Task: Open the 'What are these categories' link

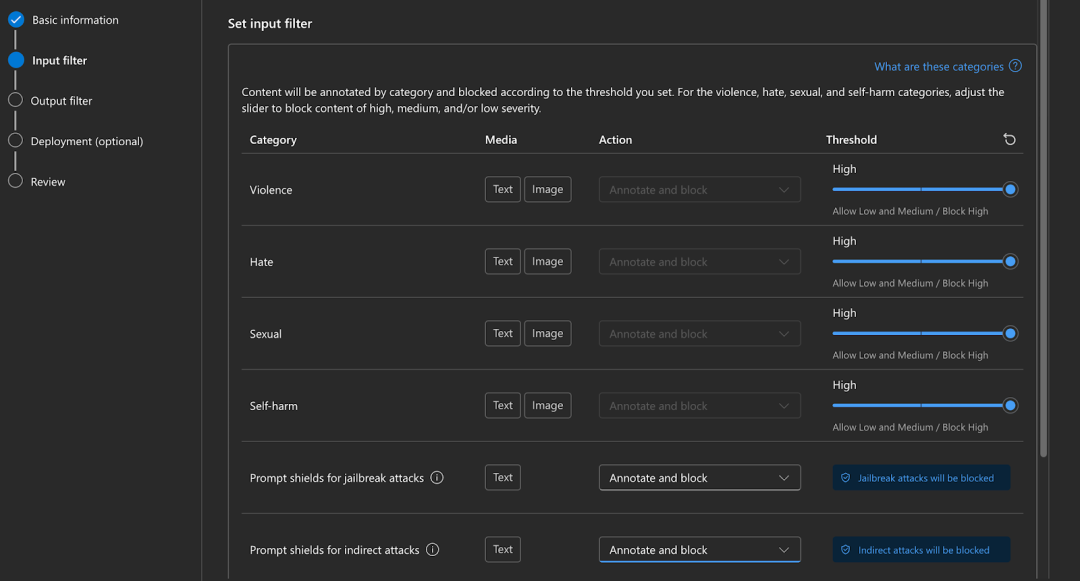Action: point(938,67)
